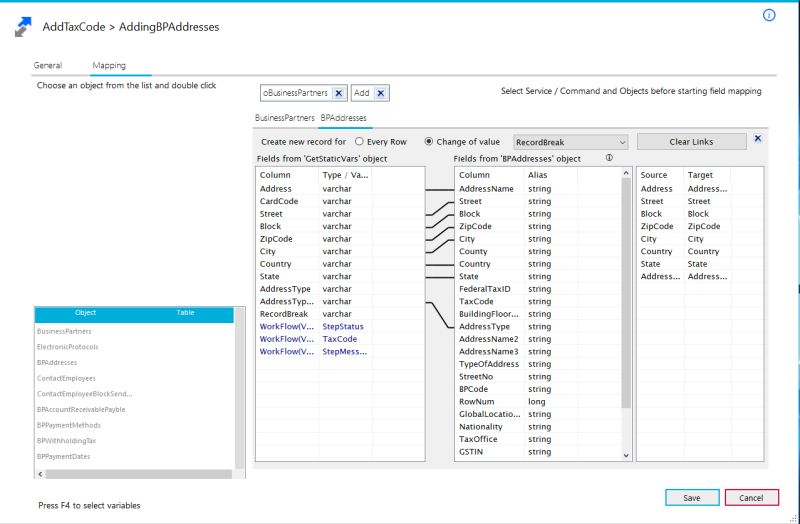Select TypeOfAddress in BPAddresses fields
This screenshot has width=800, height=524.
pyautogui.click(x=538, y=364)
